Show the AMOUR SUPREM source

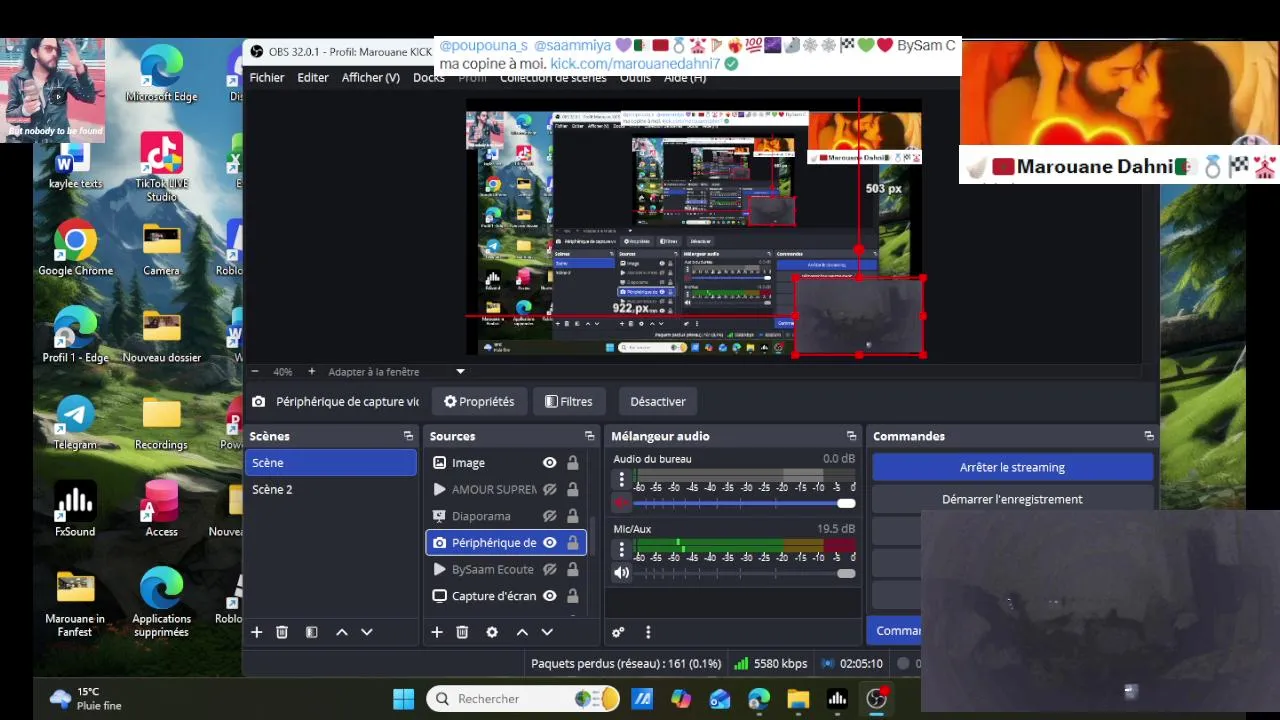click(x=549, y=489)
